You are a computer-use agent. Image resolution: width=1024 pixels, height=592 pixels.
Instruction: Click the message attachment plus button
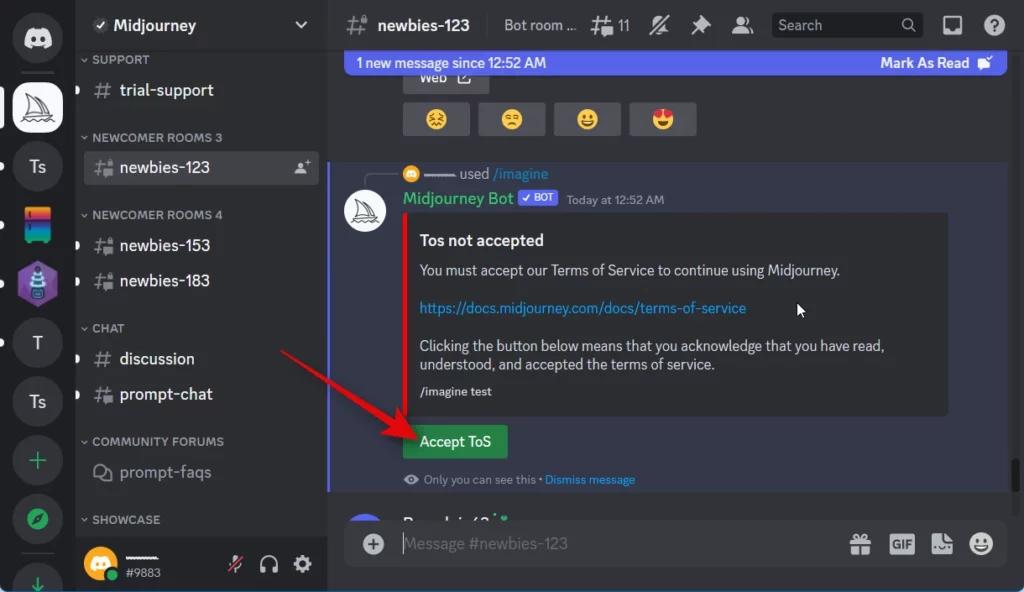[x=374, y=544]
